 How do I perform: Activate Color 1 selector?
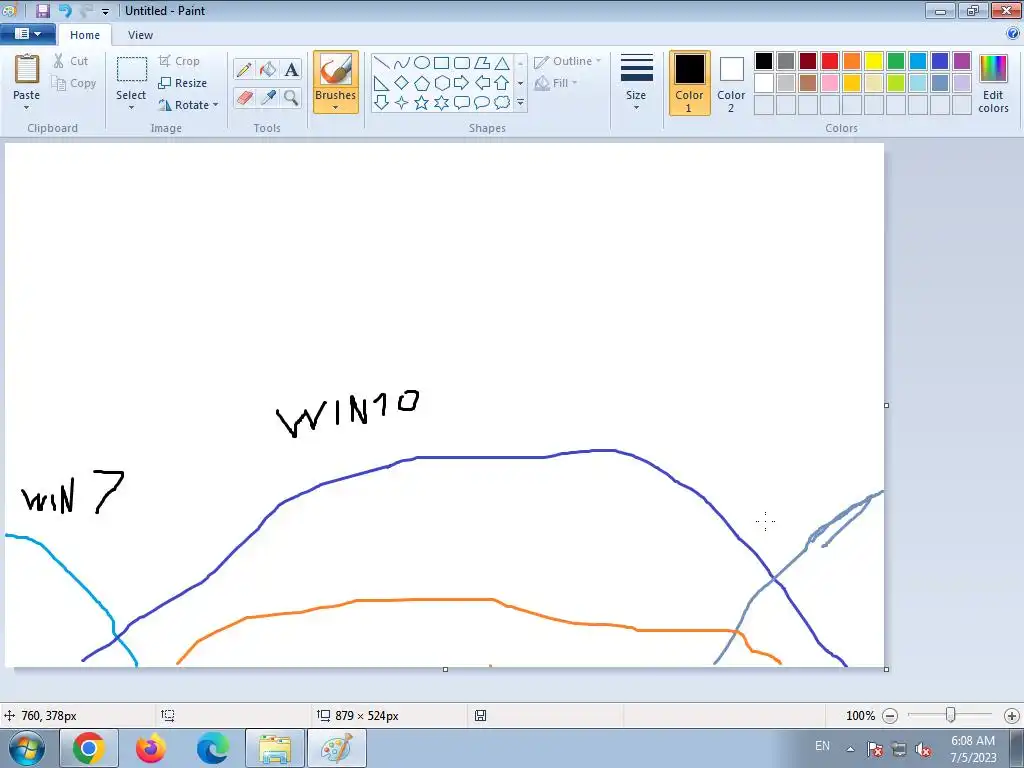click(x=690, y=83)
